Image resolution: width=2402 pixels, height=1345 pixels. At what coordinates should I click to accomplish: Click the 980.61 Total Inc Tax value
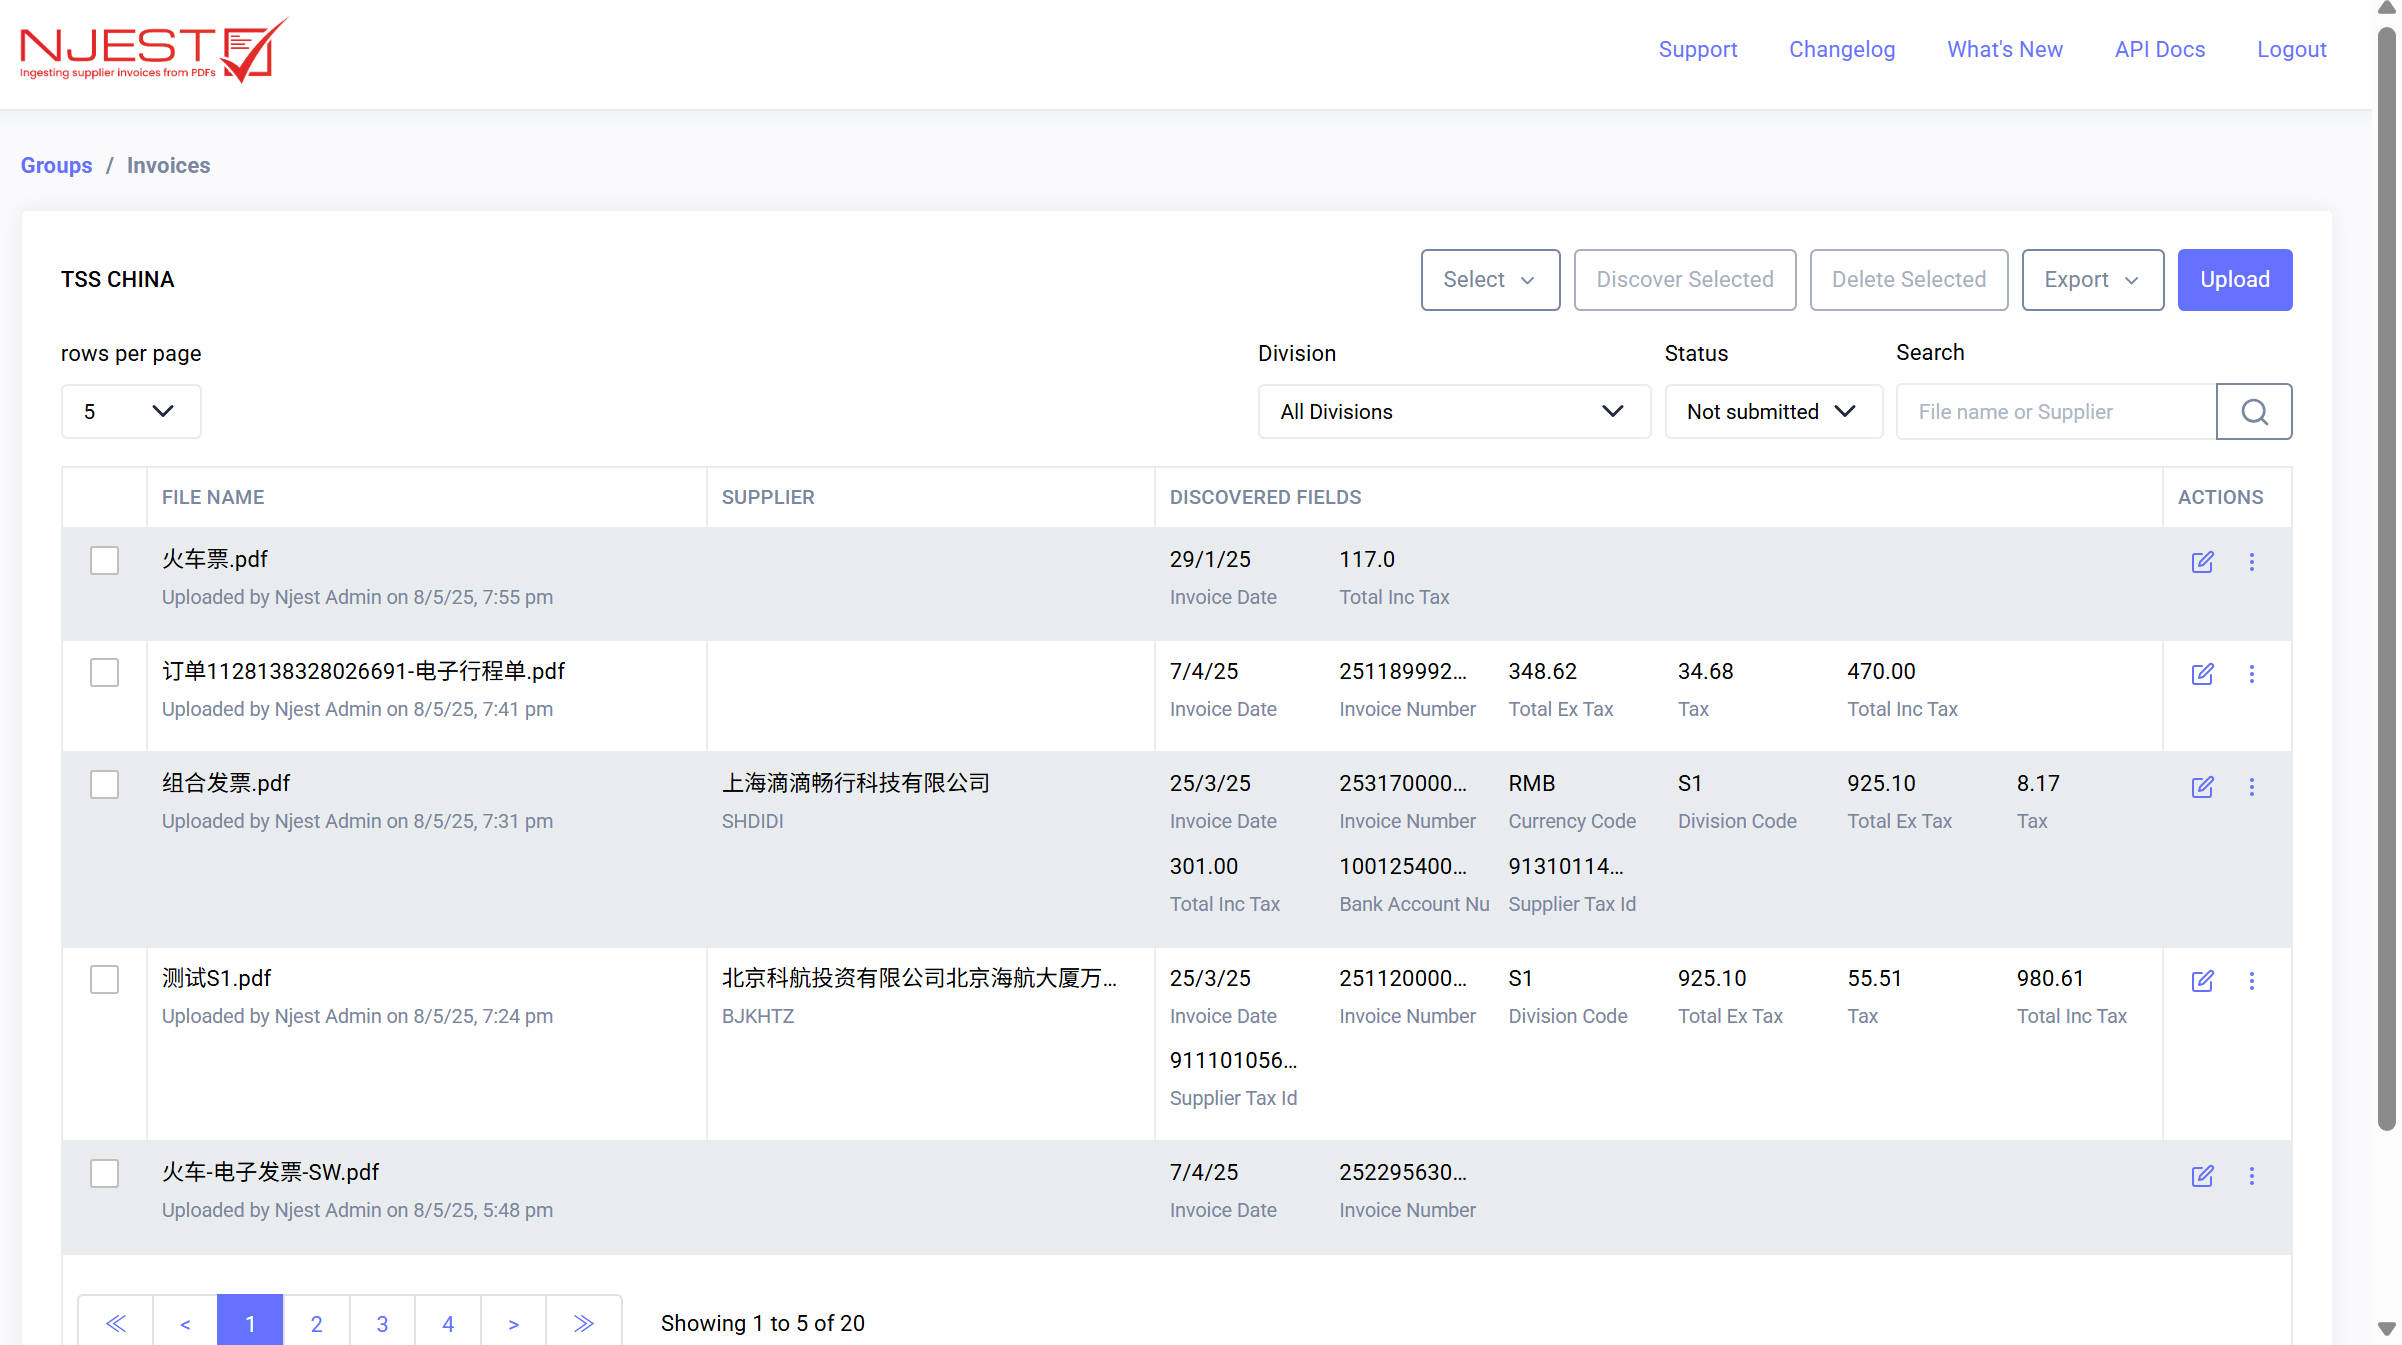coord(2049,978)
